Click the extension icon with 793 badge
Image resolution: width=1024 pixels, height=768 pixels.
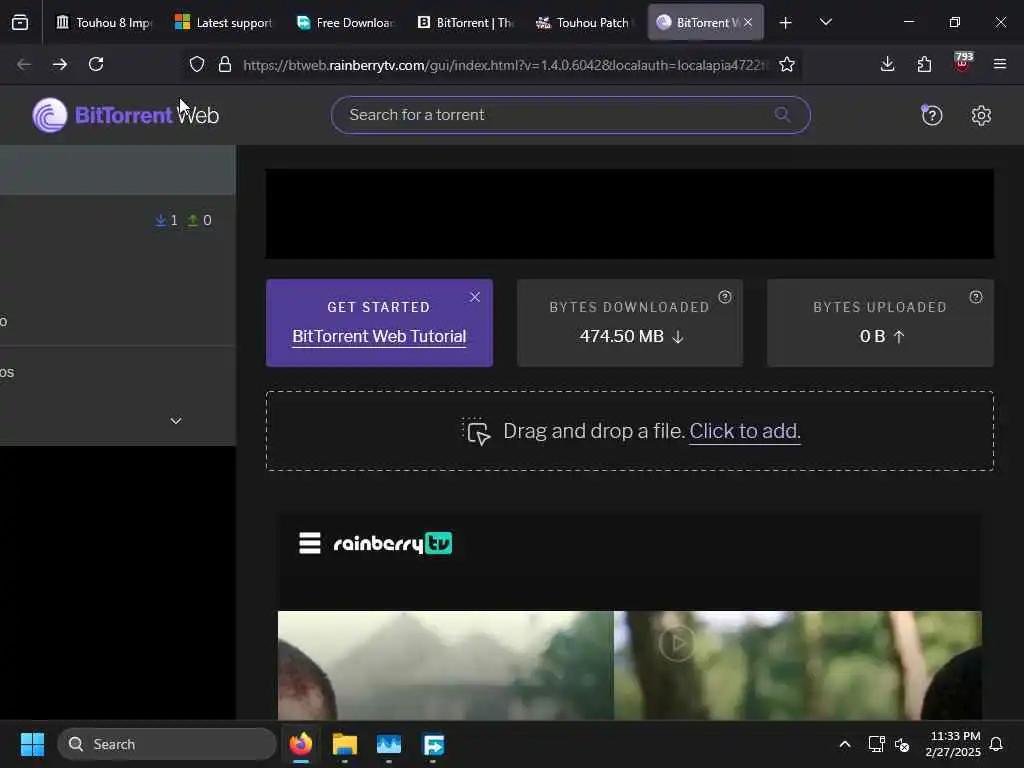pos(962,63)
